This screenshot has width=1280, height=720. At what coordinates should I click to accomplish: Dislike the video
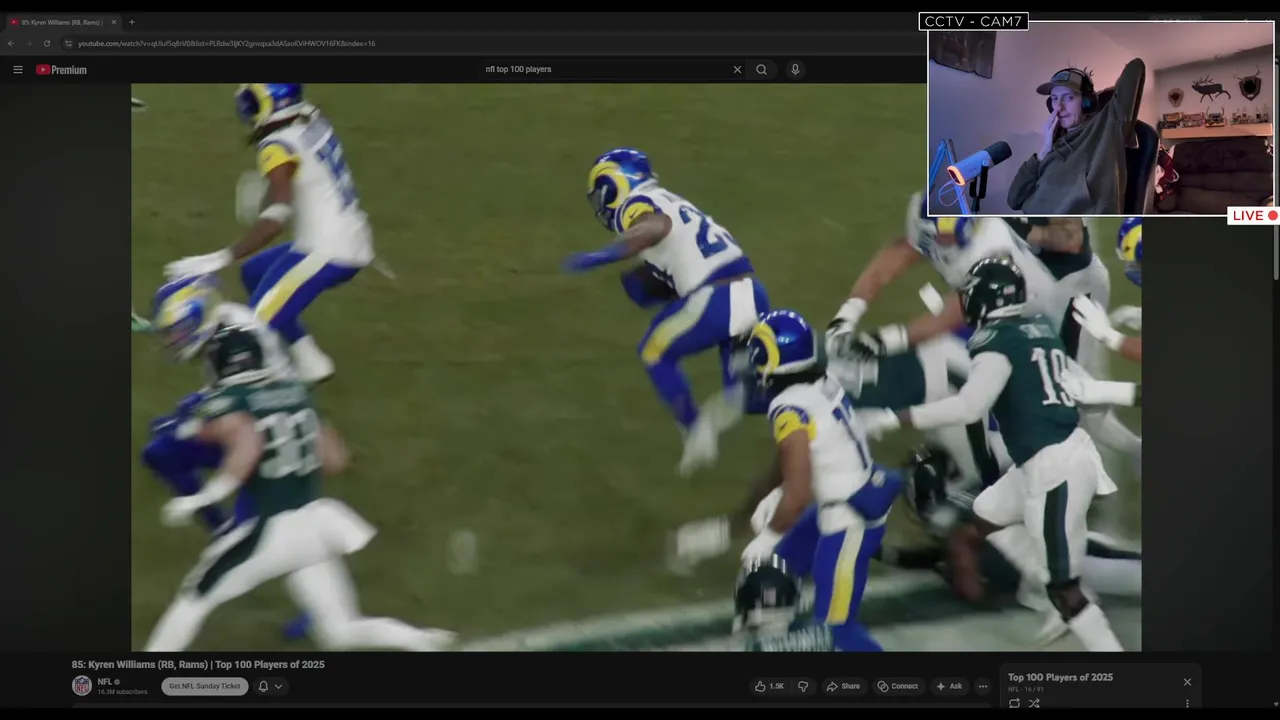[x=803, y=686]
